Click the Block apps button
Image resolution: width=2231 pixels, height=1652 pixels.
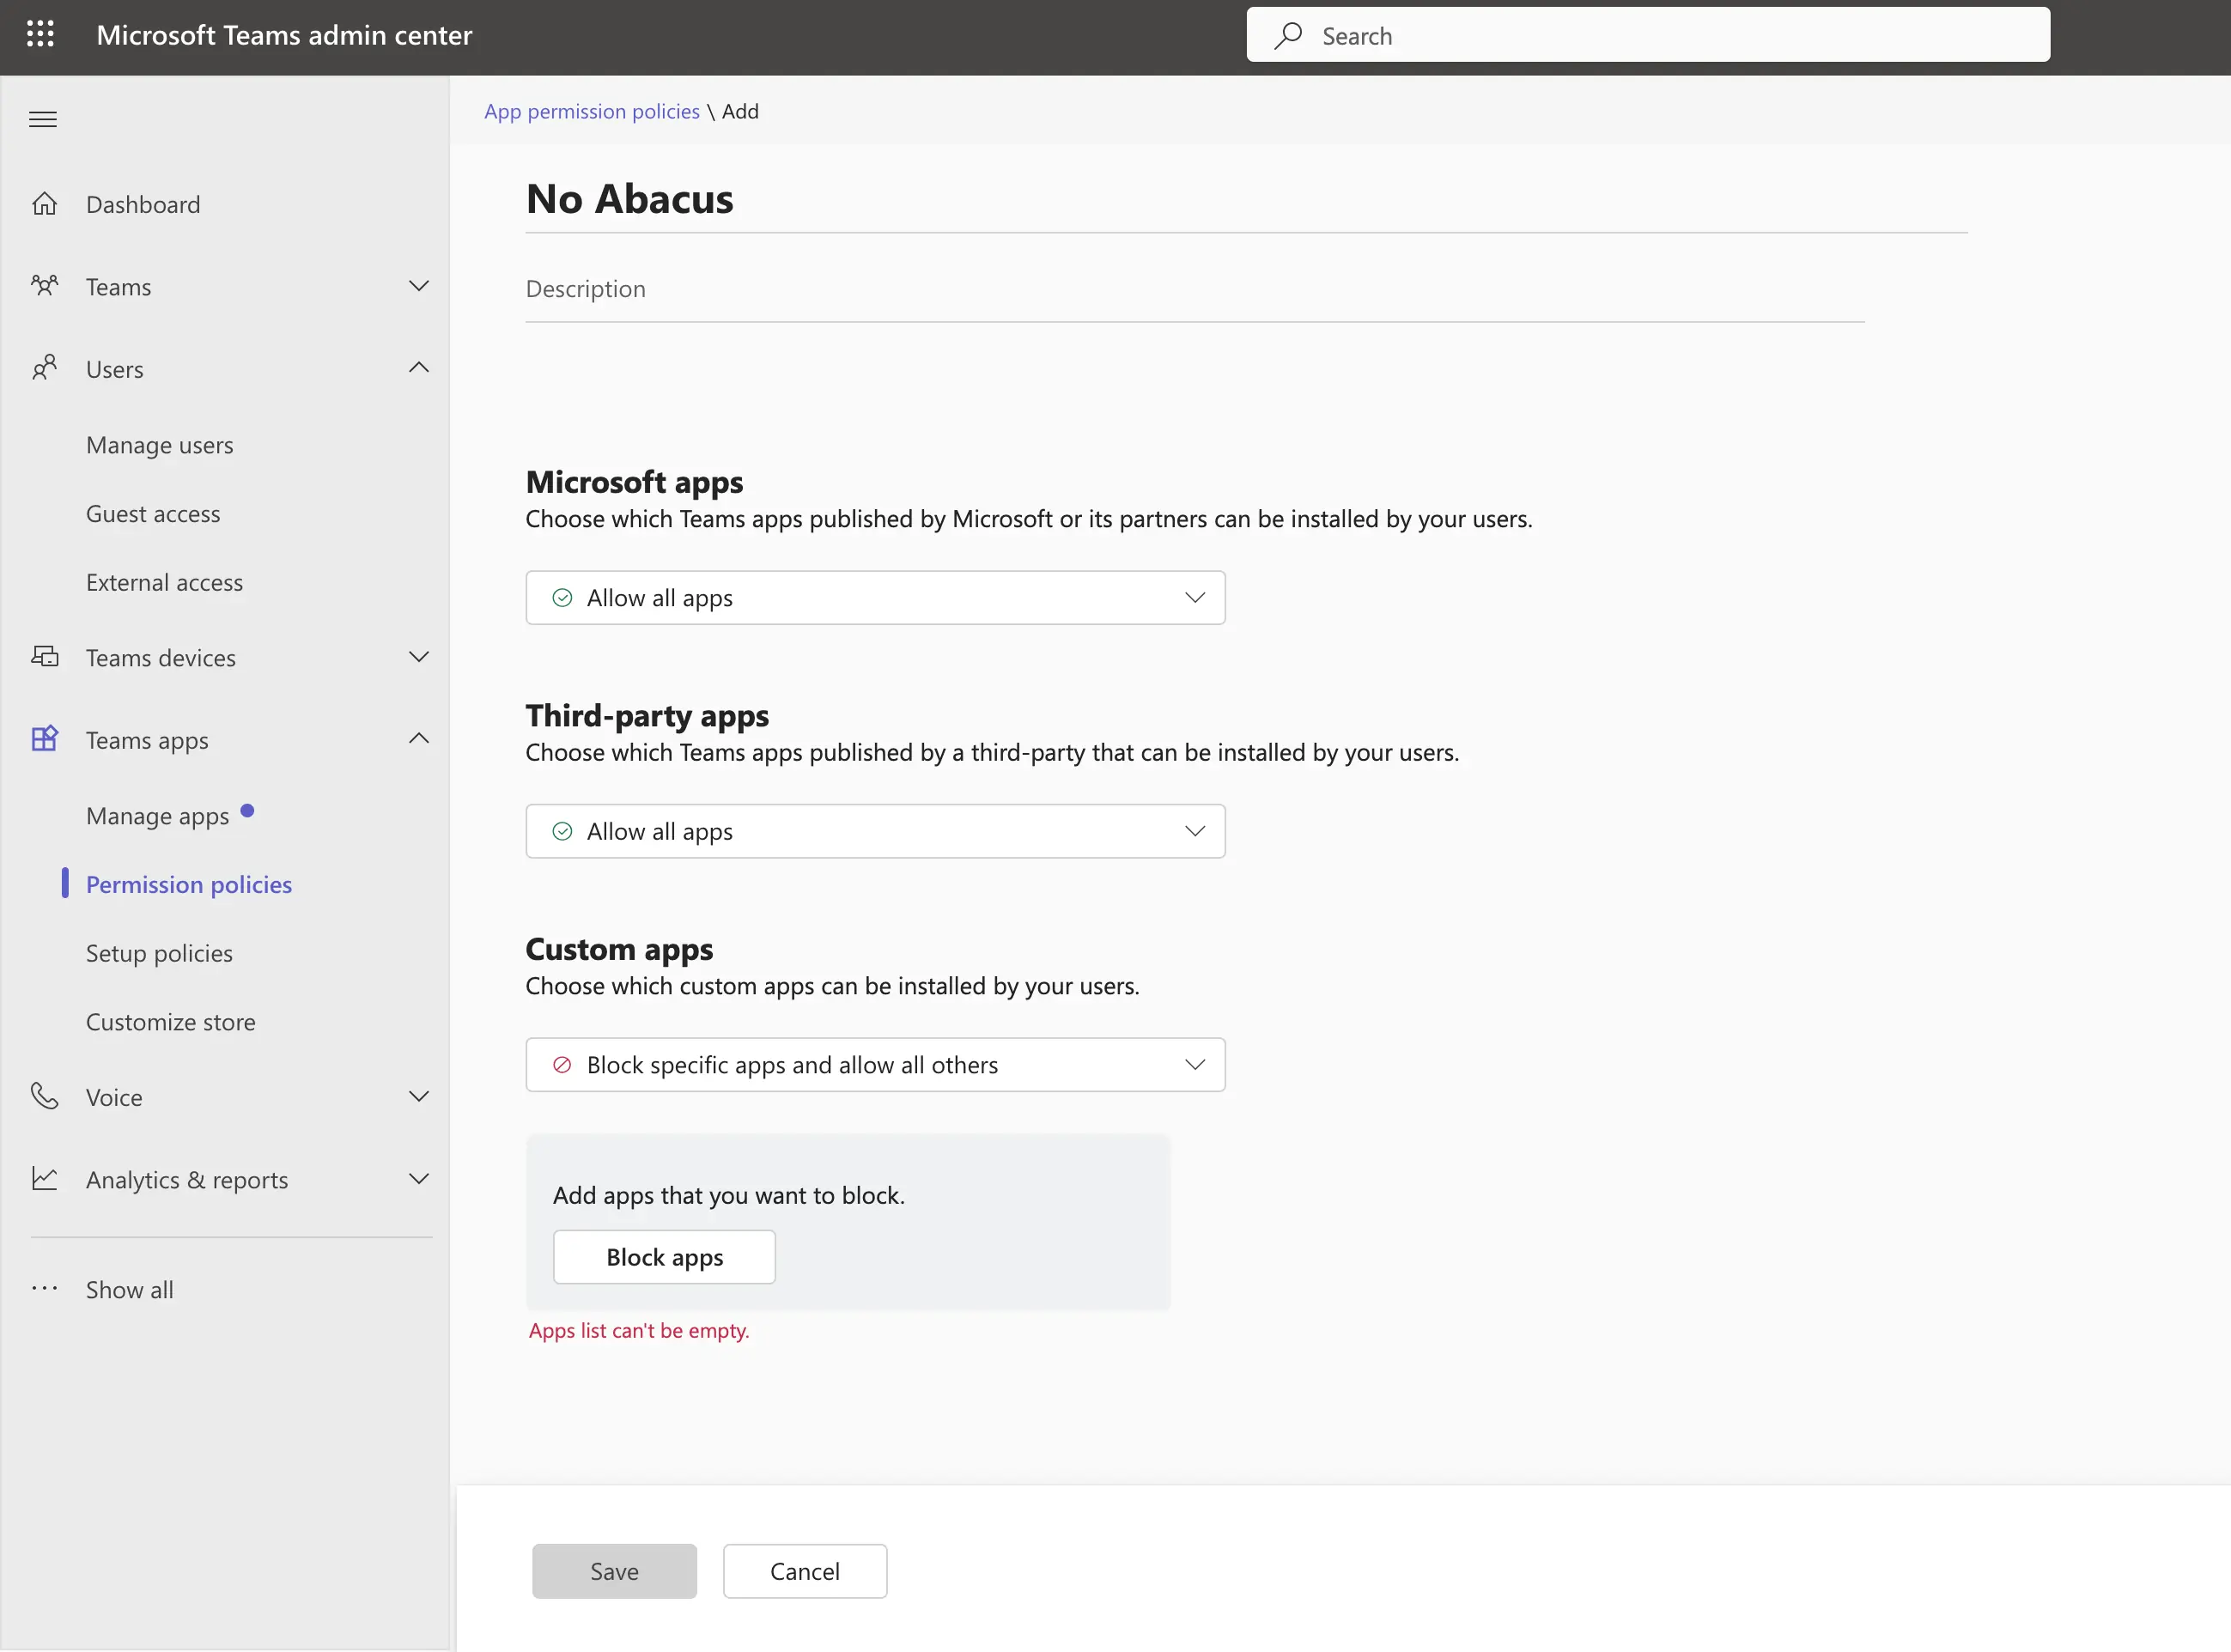click(663, 1257)
